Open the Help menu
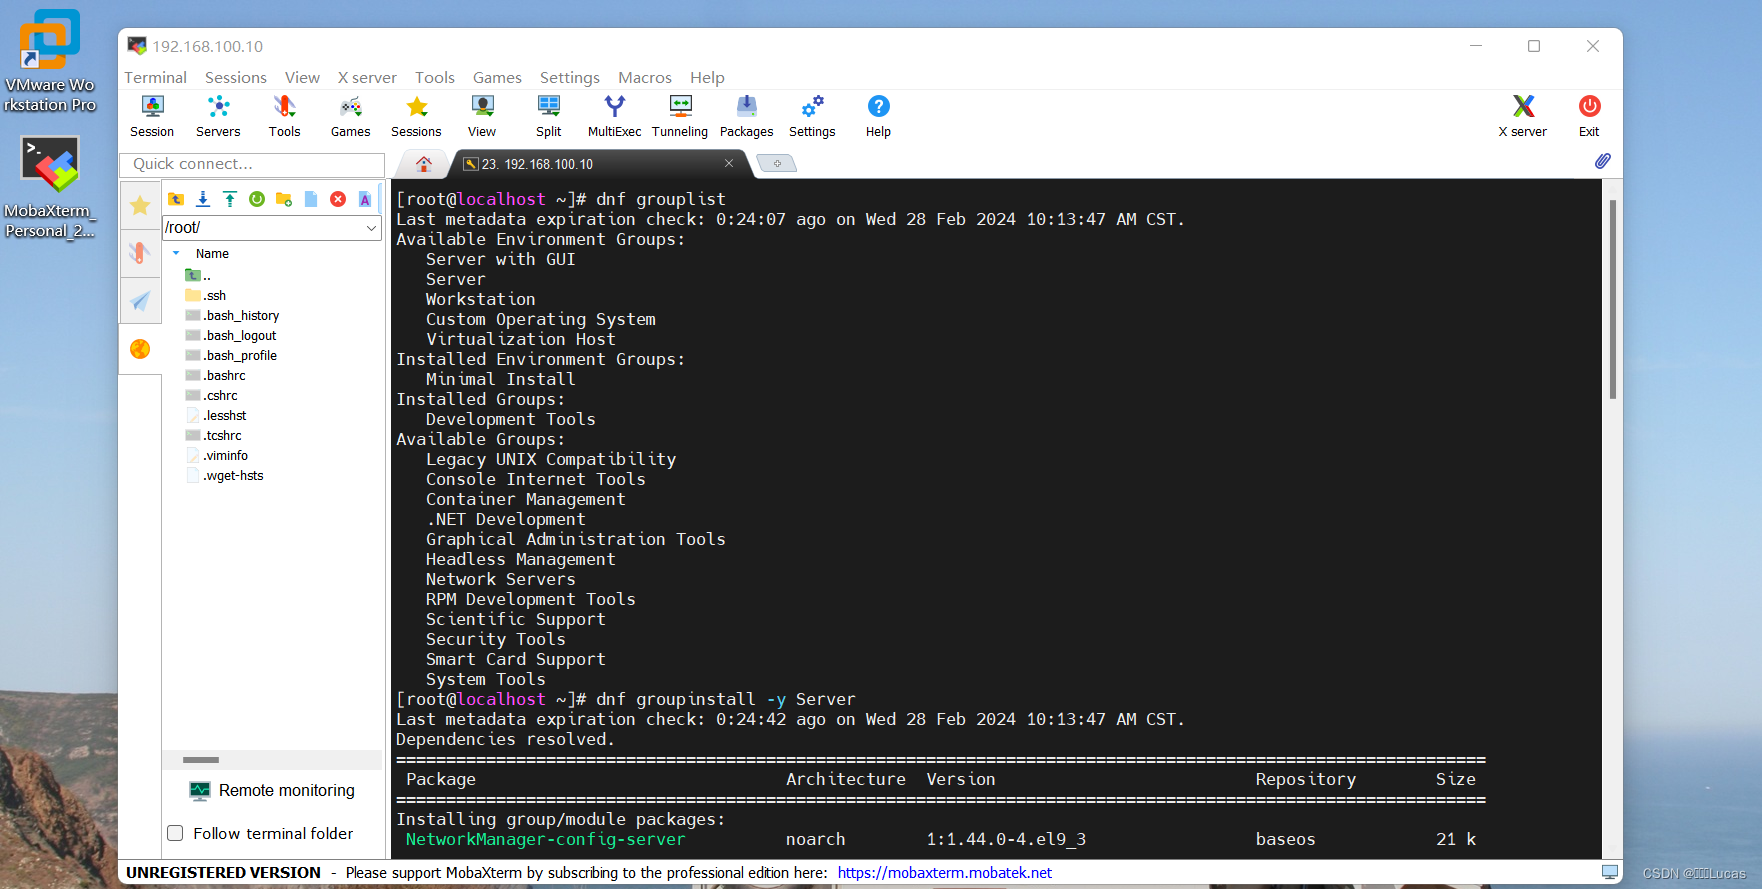Screen dimensions: 1762x889 [707, 77]
